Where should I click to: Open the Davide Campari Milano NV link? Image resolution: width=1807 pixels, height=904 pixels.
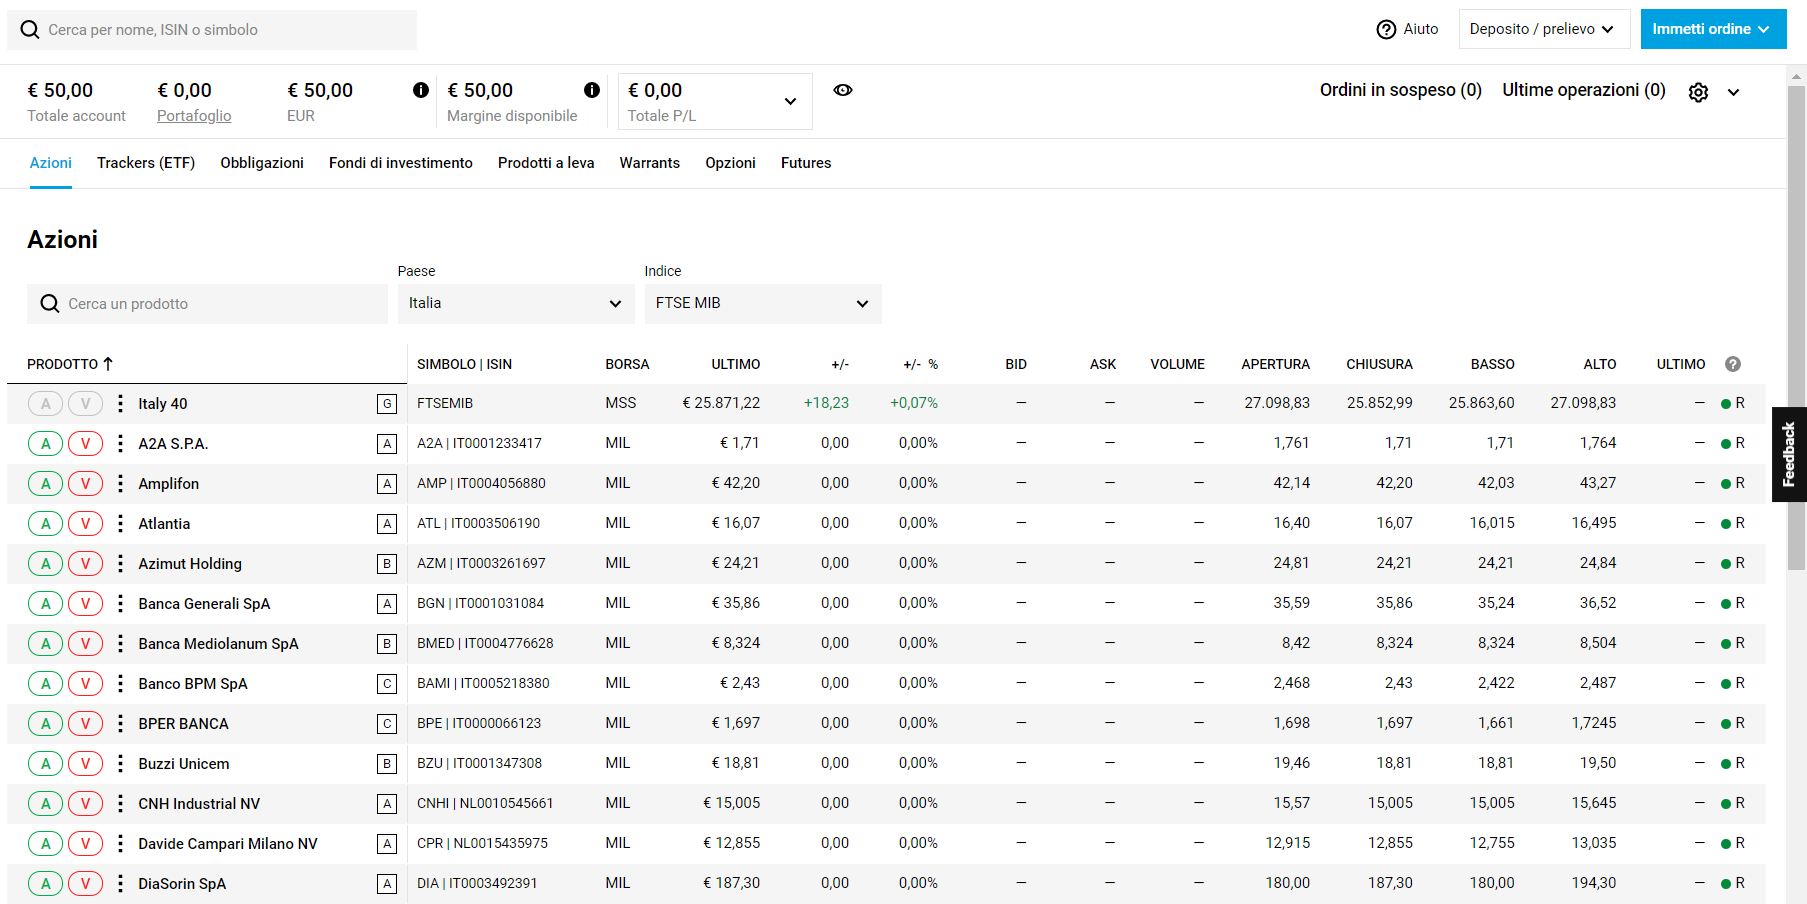tap(228, 844)
